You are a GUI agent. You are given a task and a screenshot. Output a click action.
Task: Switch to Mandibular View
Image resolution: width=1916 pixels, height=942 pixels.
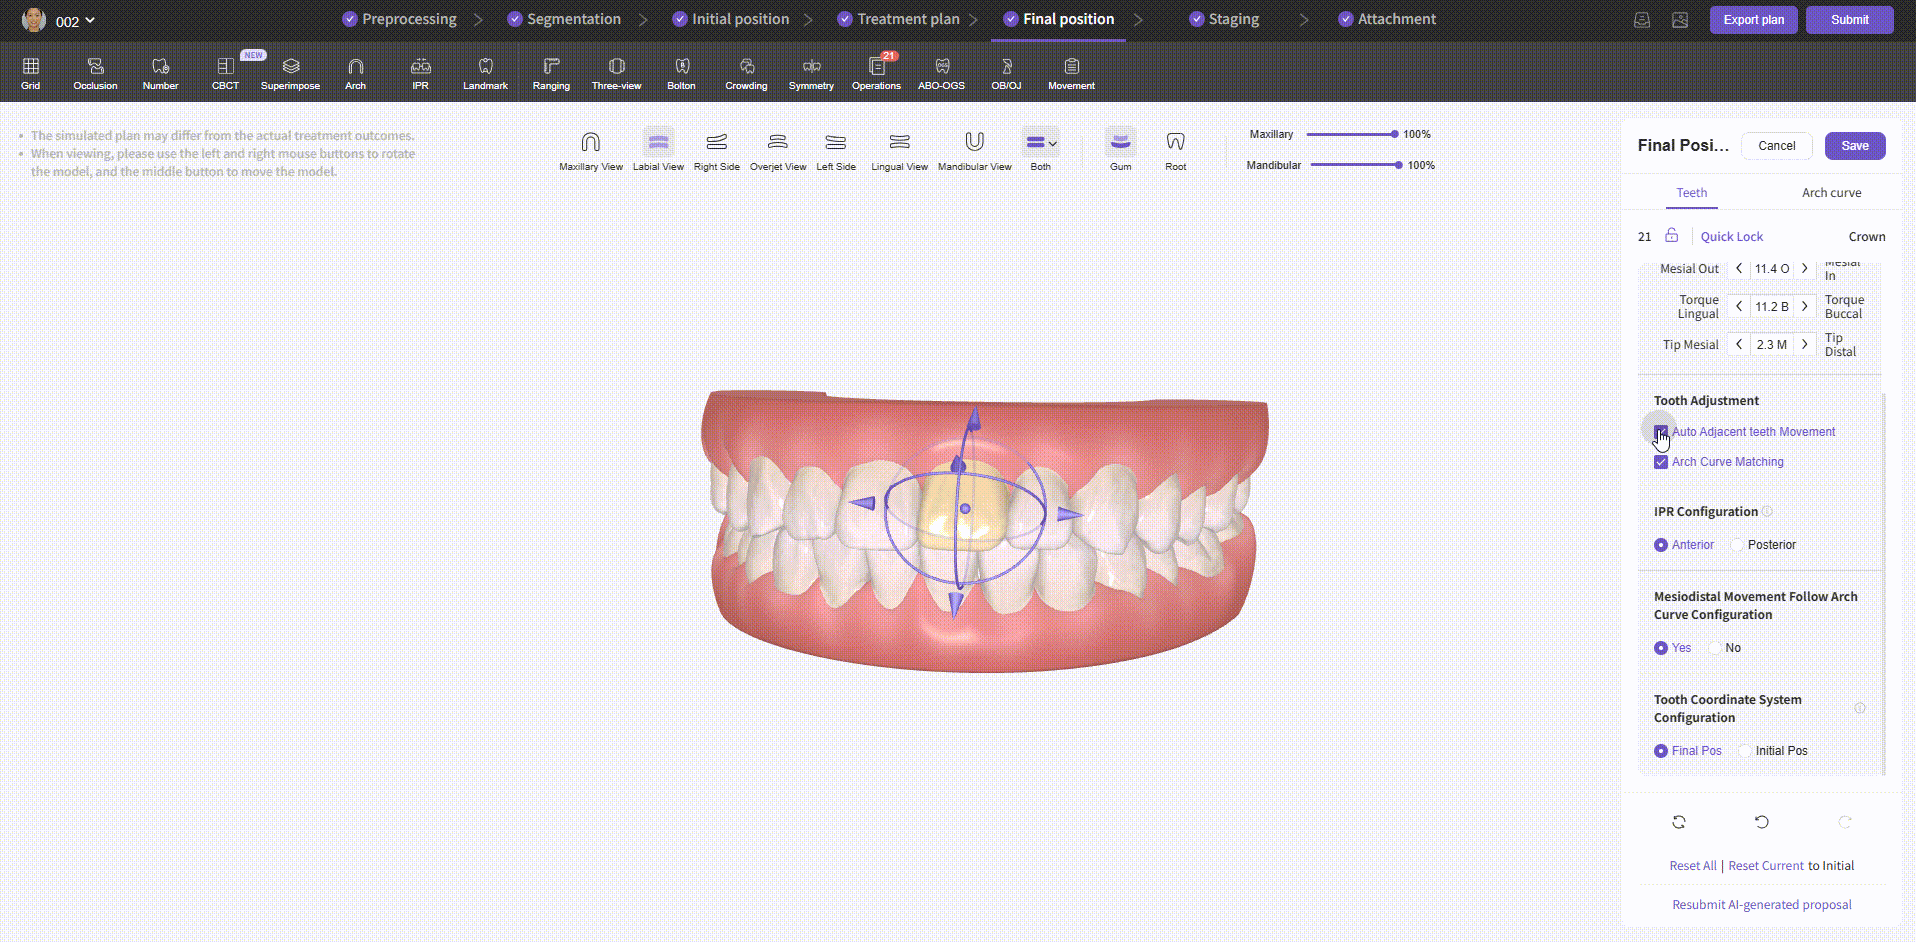pos(974,151)
